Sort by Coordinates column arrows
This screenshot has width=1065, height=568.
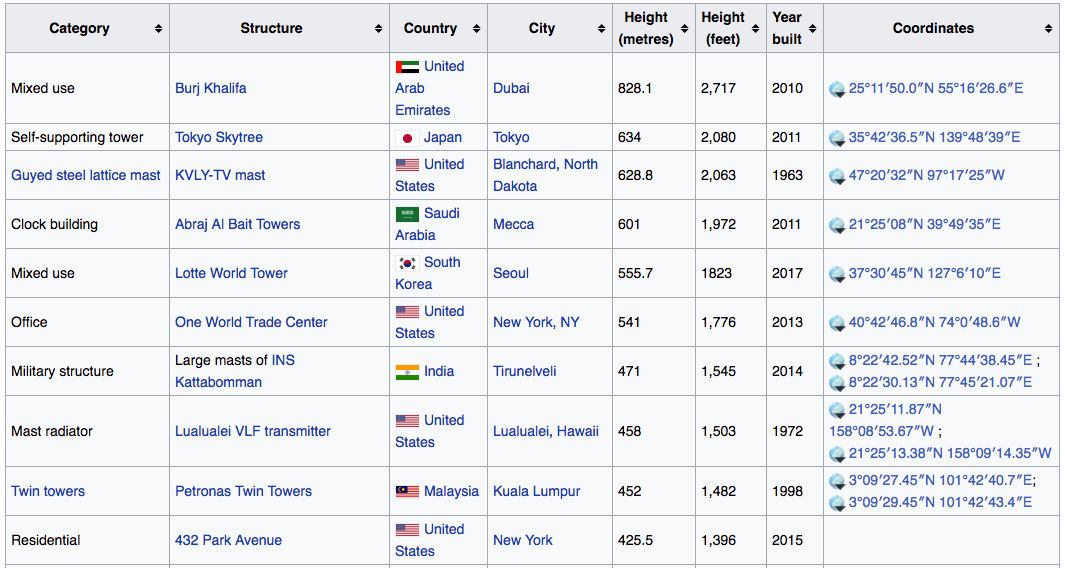[x=1048, y=29]
